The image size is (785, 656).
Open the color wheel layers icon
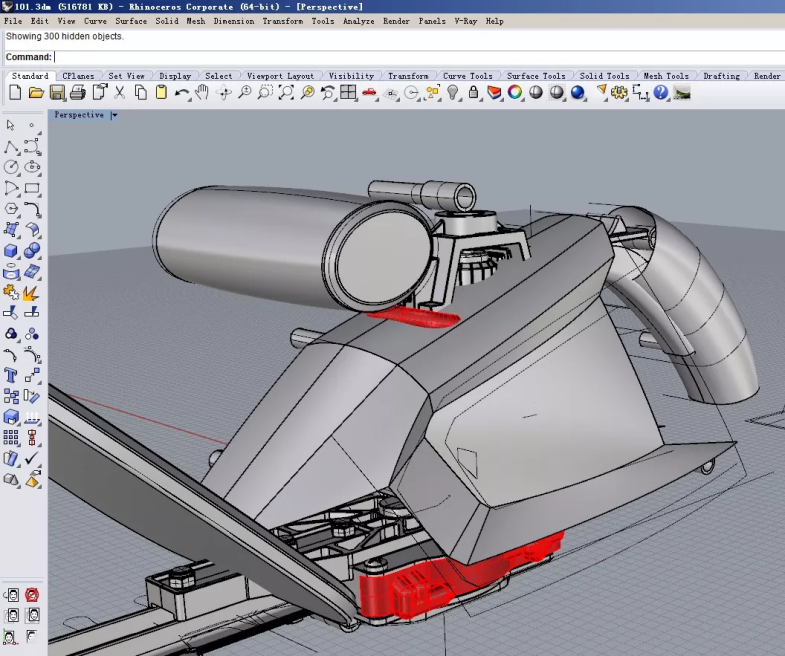point(515,93)
